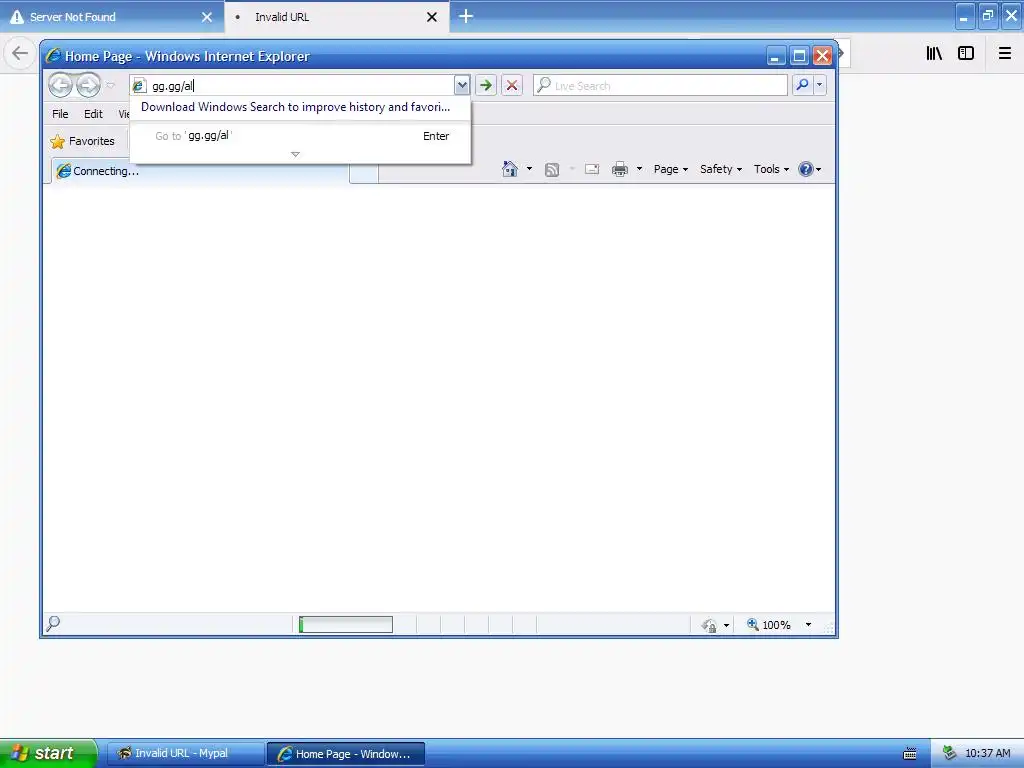This screenshot has height=768, width=1024.
Task: Click status bar magnifier icon
Action: (x=54, y=624)
